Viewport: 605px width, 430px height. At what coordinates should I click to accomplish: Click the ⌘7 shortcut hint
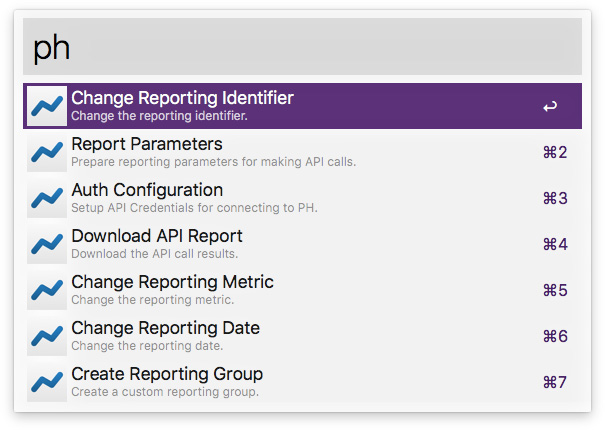[x=554, y=383]
